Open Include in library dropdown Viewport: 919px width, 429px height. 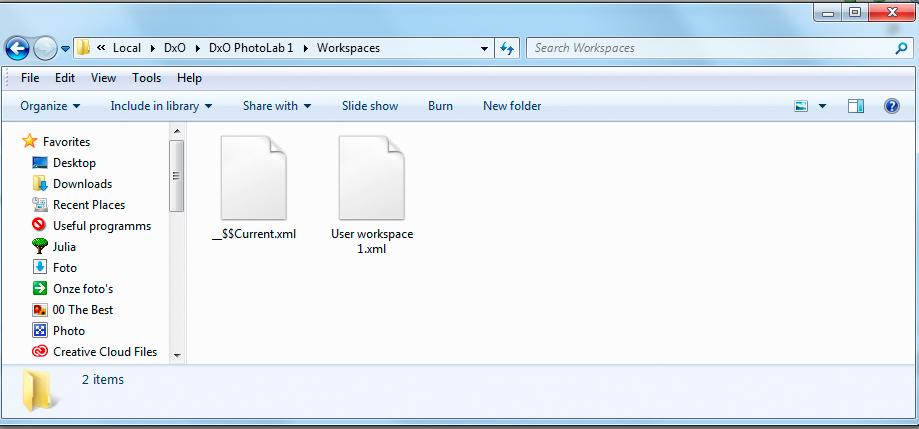click(x=161, y=106)
